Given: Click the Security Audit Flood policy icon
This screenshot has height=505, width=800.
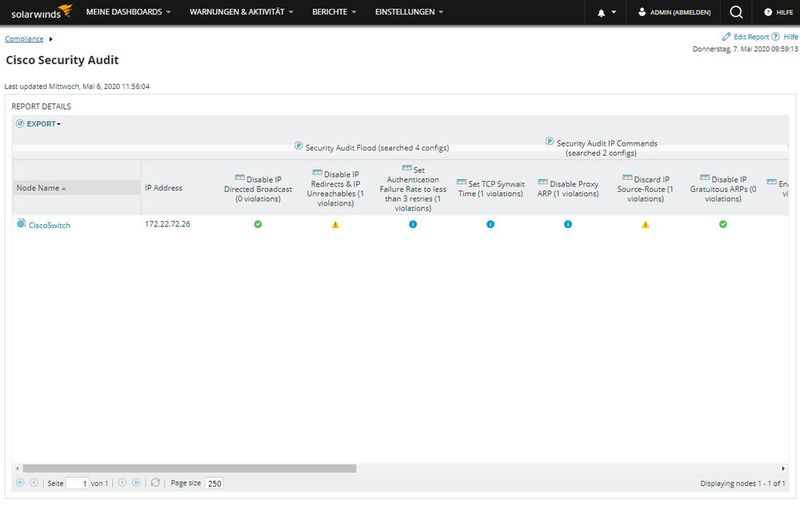Looking at the screenshot, I should click(x=299, y=146).
